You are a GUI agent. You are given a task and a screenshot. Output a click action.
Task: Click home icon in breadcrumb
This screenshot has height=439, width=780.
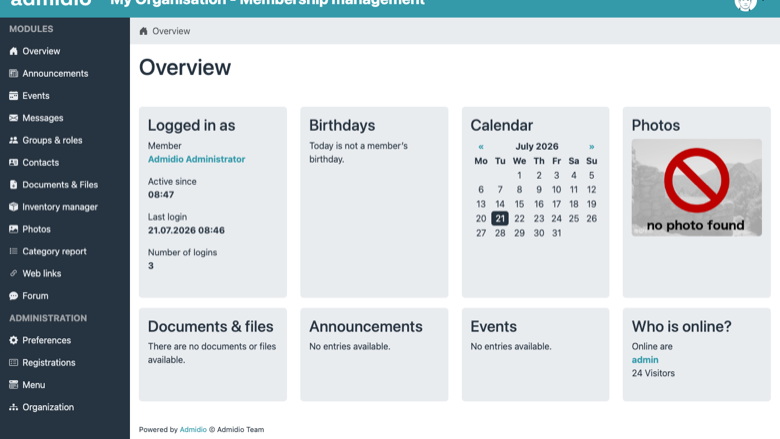143,31
